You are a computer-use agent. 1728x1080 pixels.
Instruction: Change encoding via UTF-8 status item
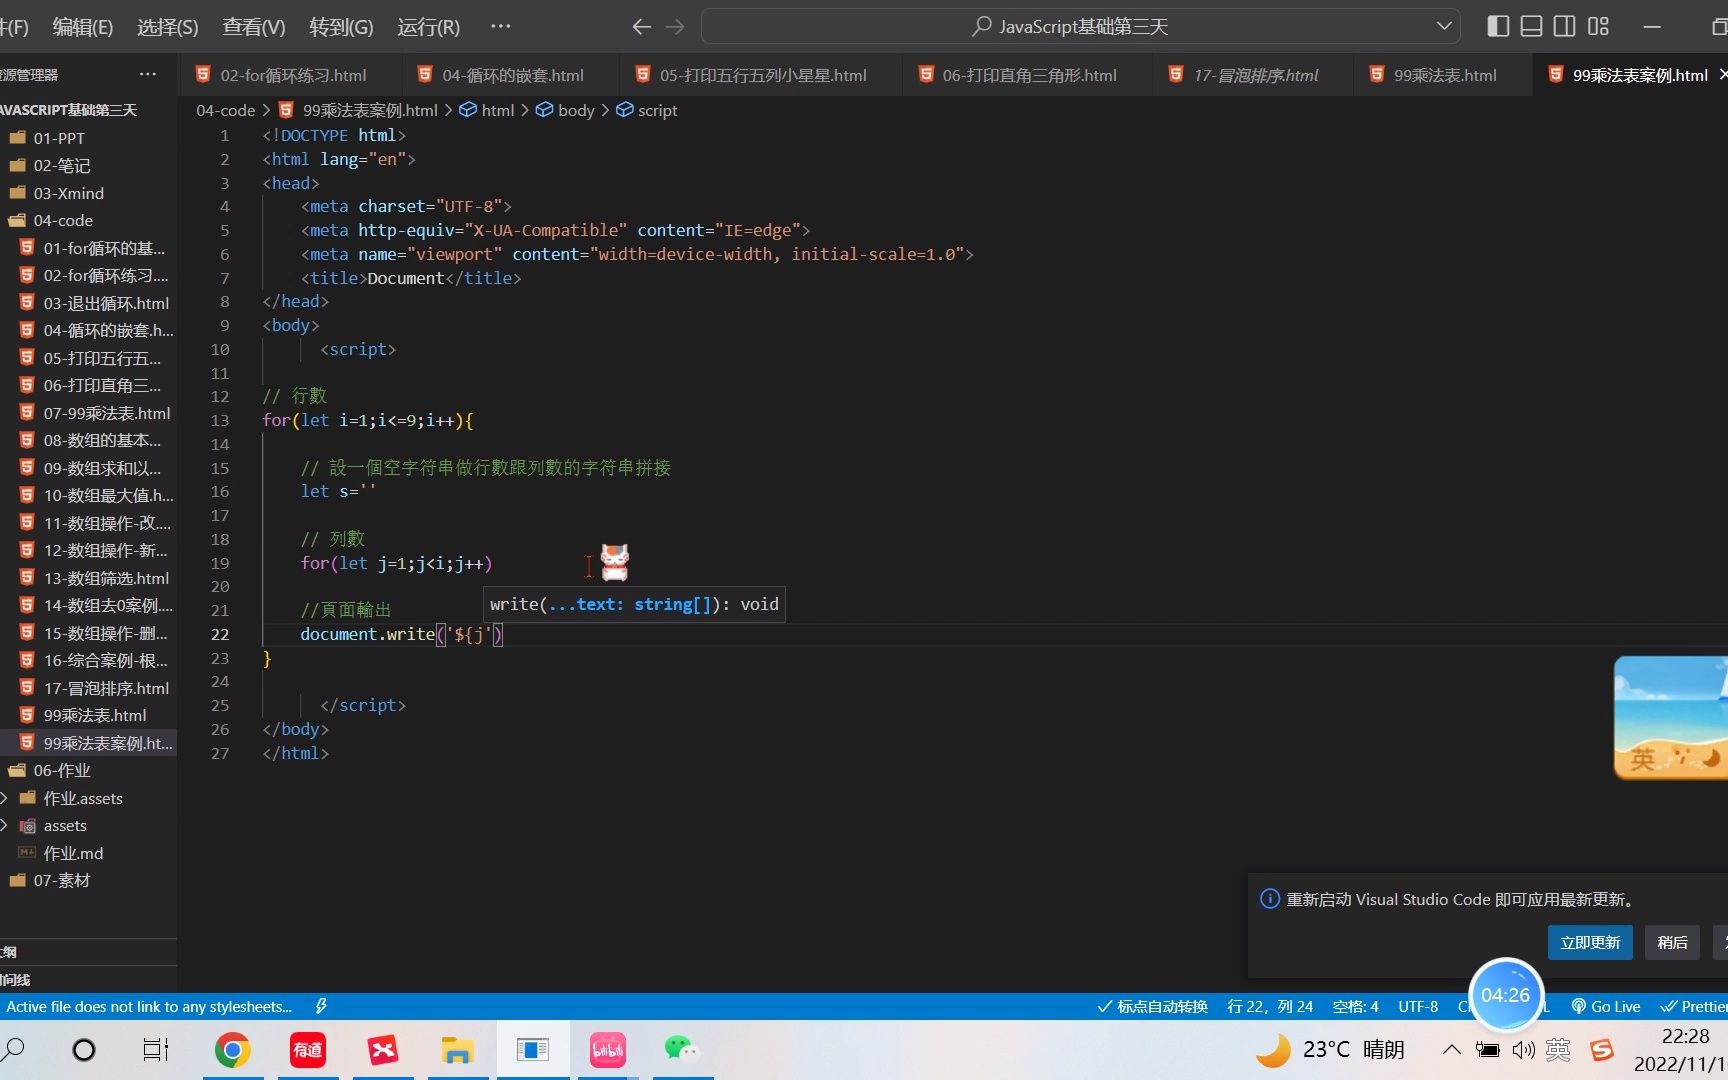pos(1418,1006)
